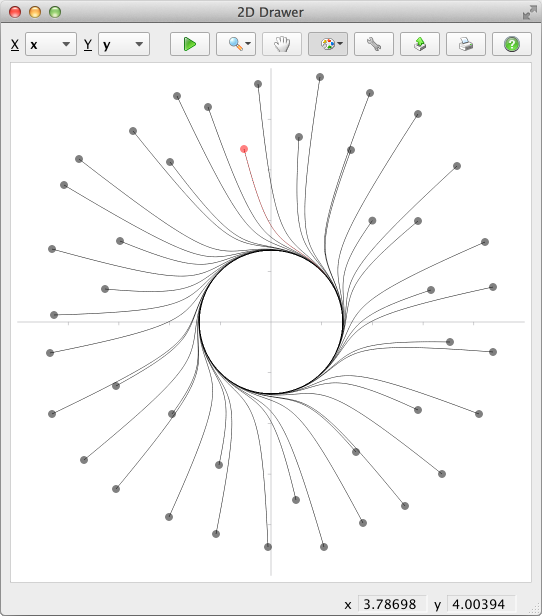Image resolution: width=542 pixels, height=616 pixels.
Task: Click the Y axis label
Action: (x=88, y=44)
